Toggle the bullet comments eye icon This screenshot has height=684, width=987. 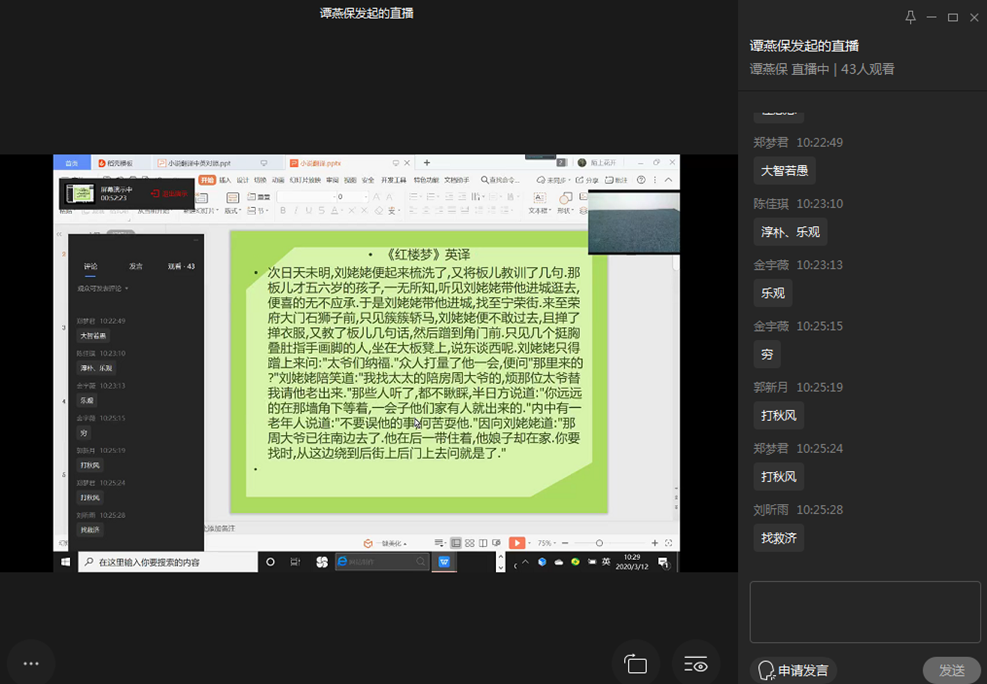696,664
